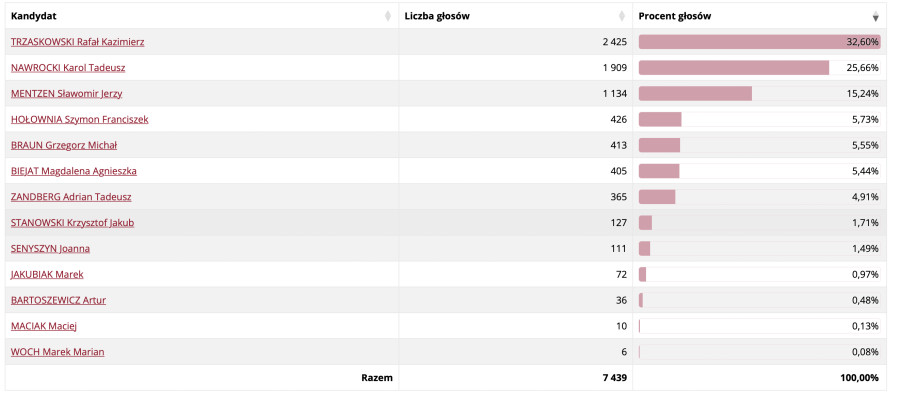Open TRZASKOWSKI Rafał Kazimierz candidate link
The width and height of the screenshot is (900, 393).
[77, 42]
